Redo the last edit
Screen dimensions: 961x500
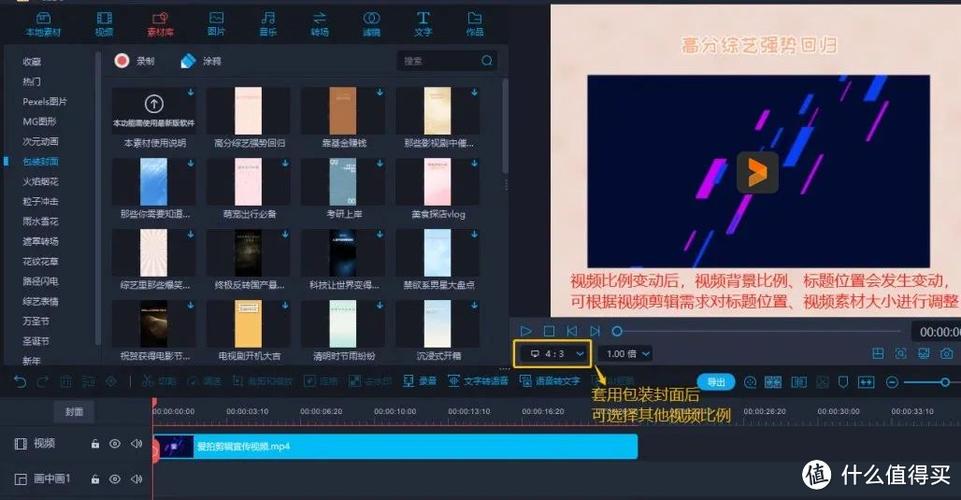pos(42,382)
